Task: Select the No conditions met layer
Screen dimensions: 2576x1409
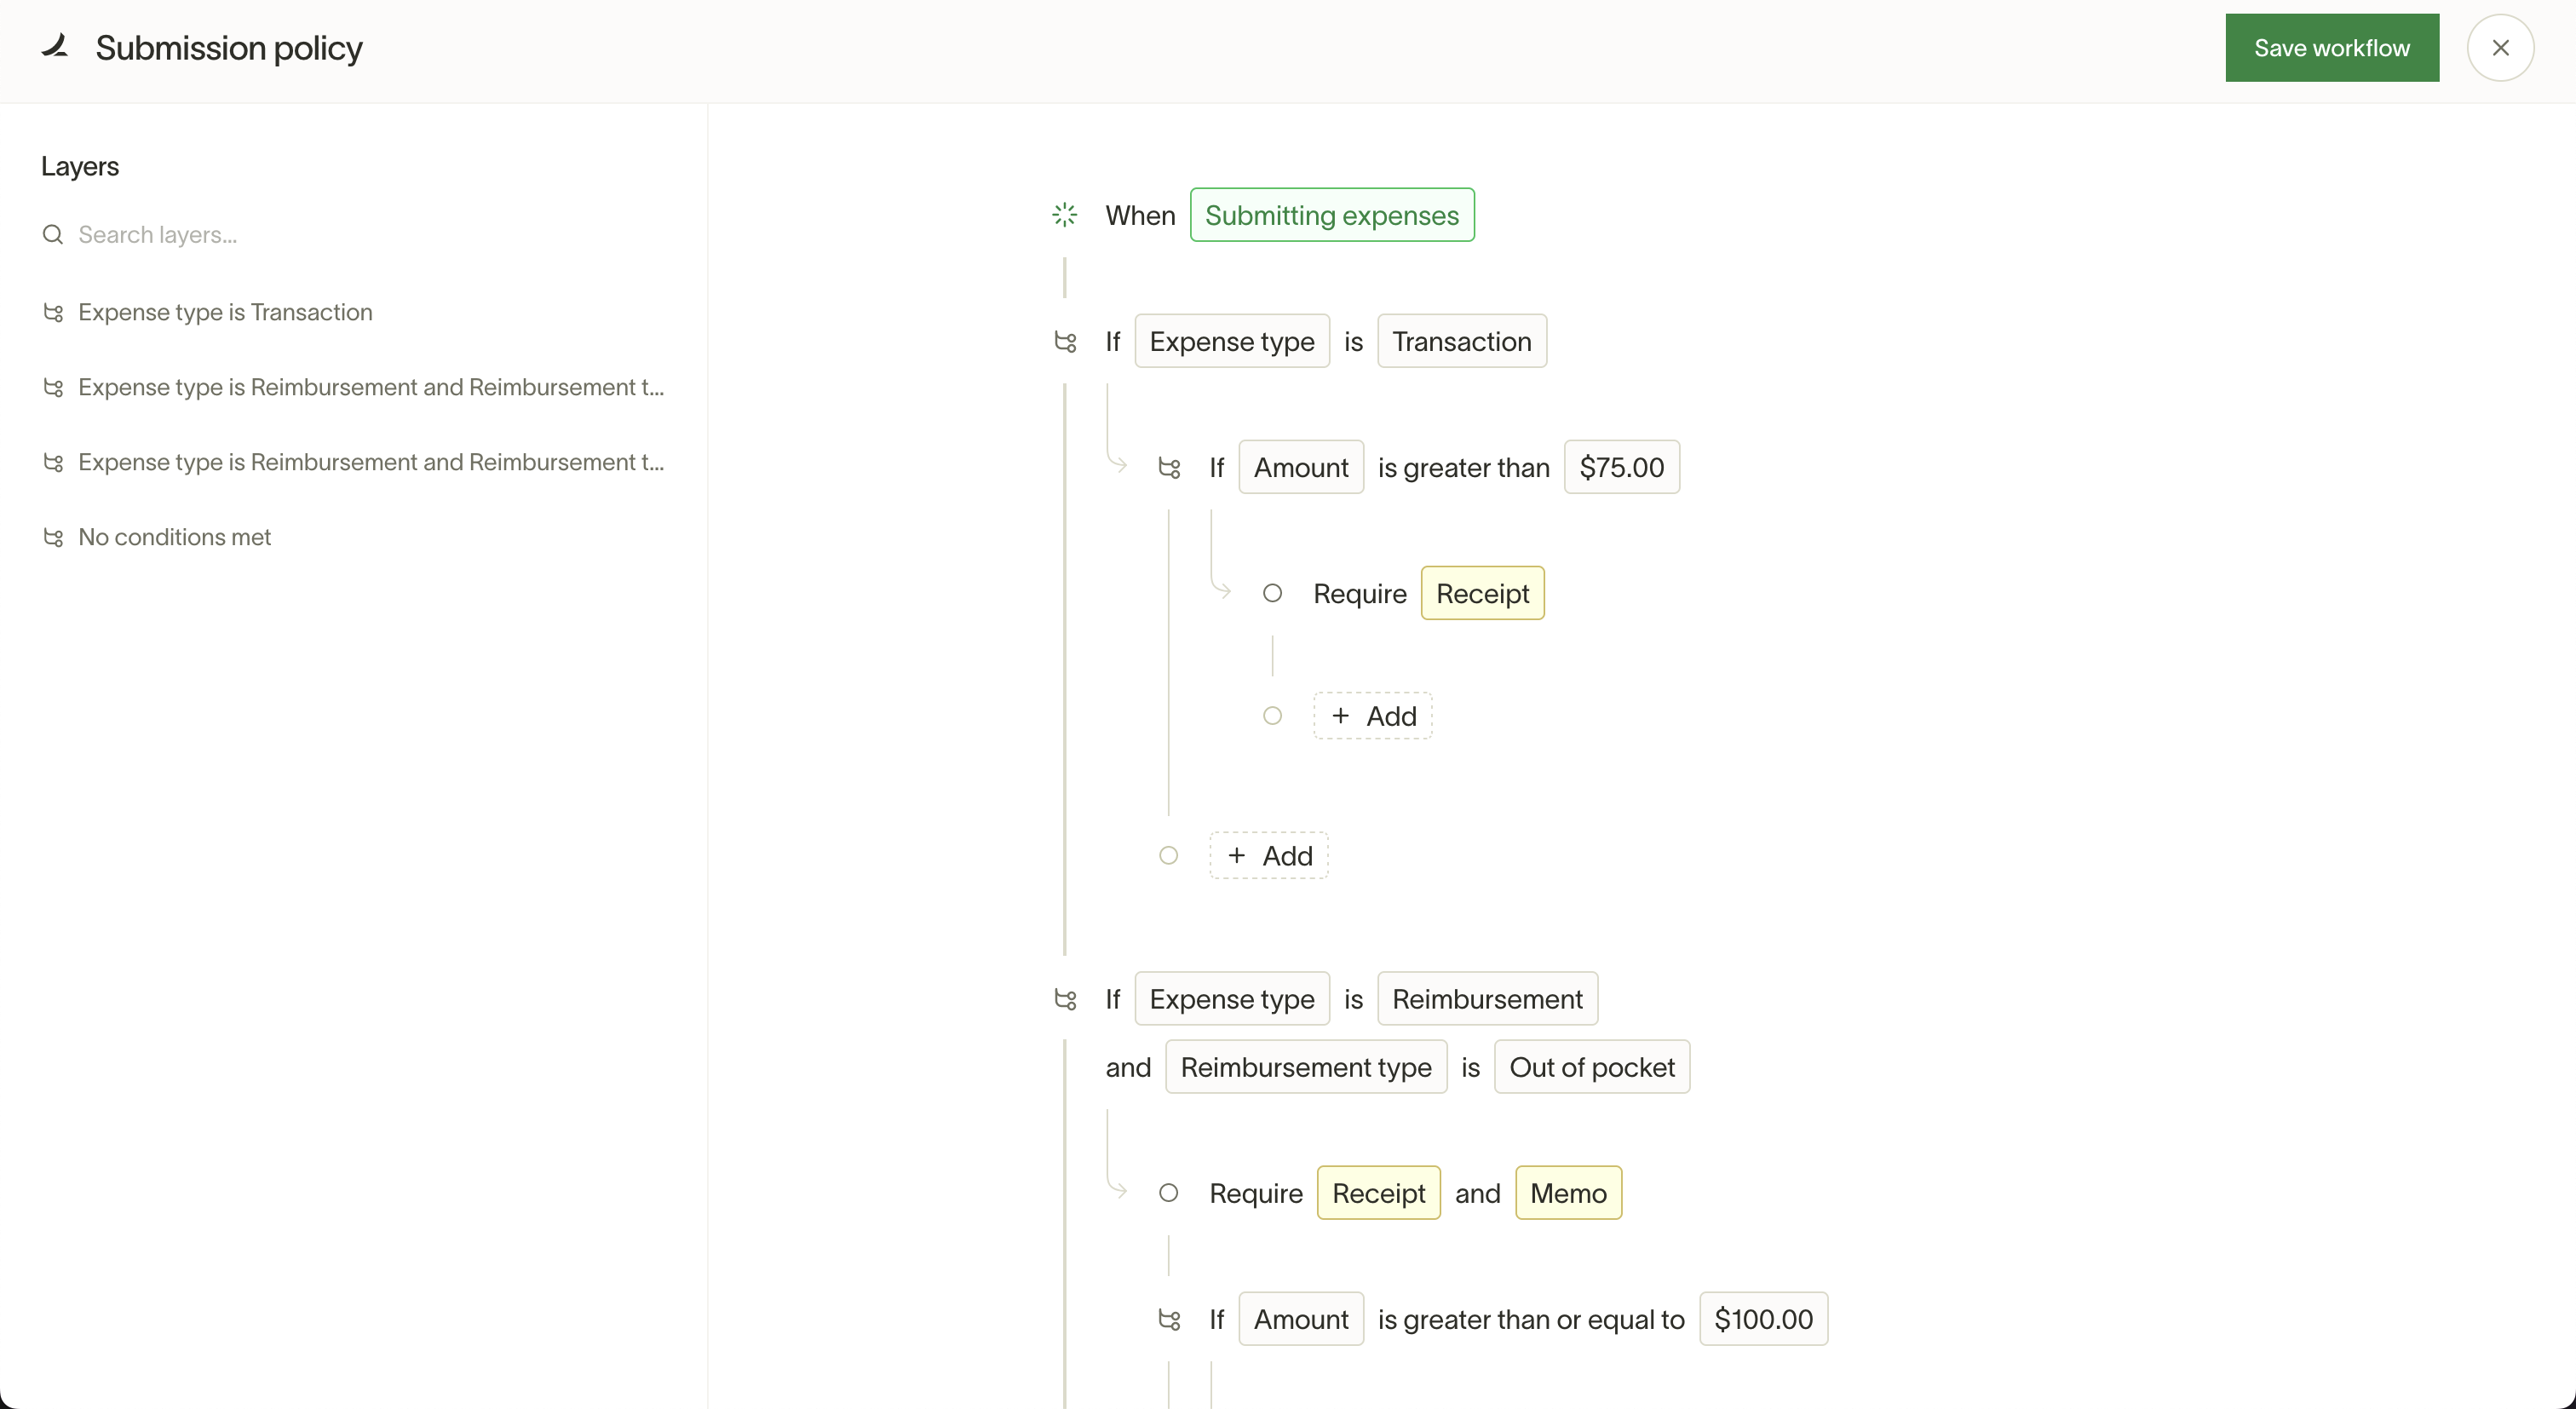Action: pos(174,538)
